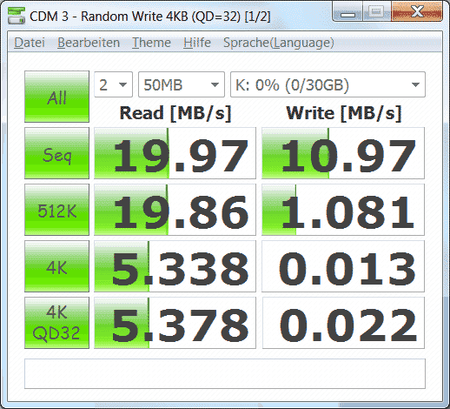Run the 512K benchmark

coord(57,210)
